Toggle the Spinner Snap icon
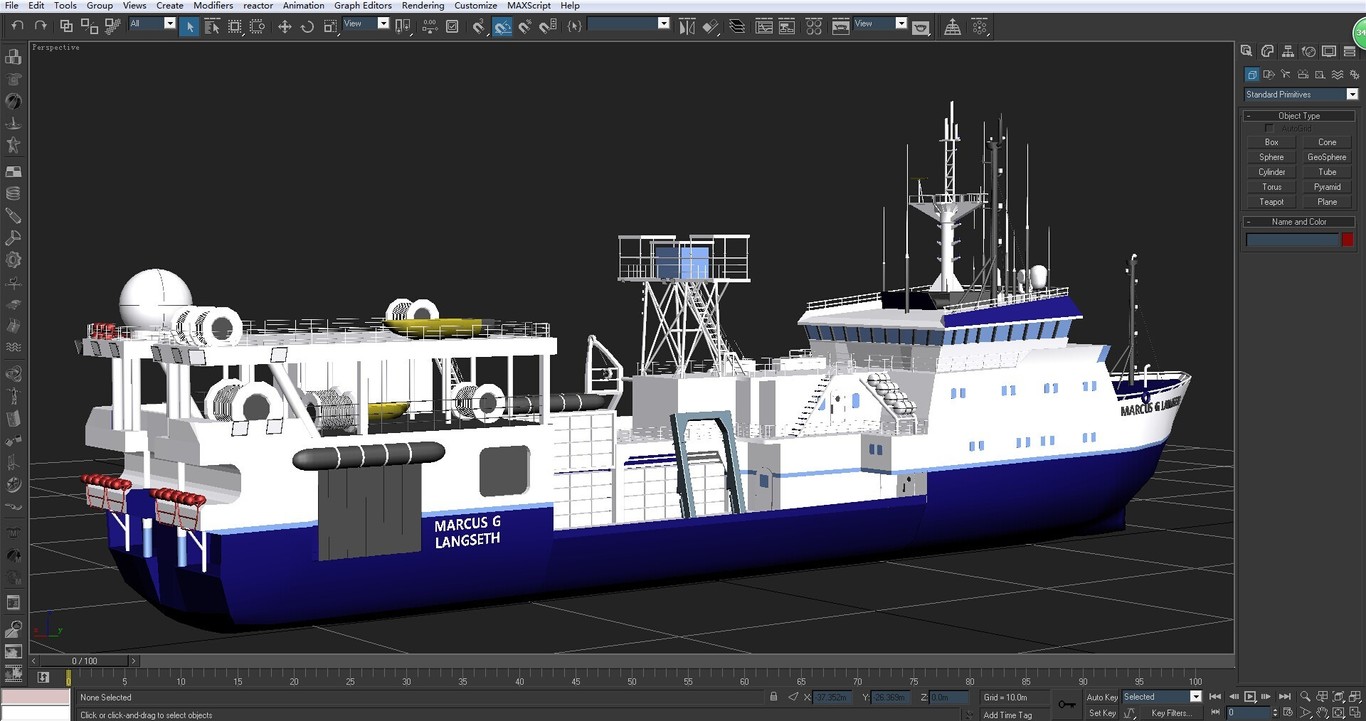The width and height of the screenshot is (1366, 721). pos(548,27)
